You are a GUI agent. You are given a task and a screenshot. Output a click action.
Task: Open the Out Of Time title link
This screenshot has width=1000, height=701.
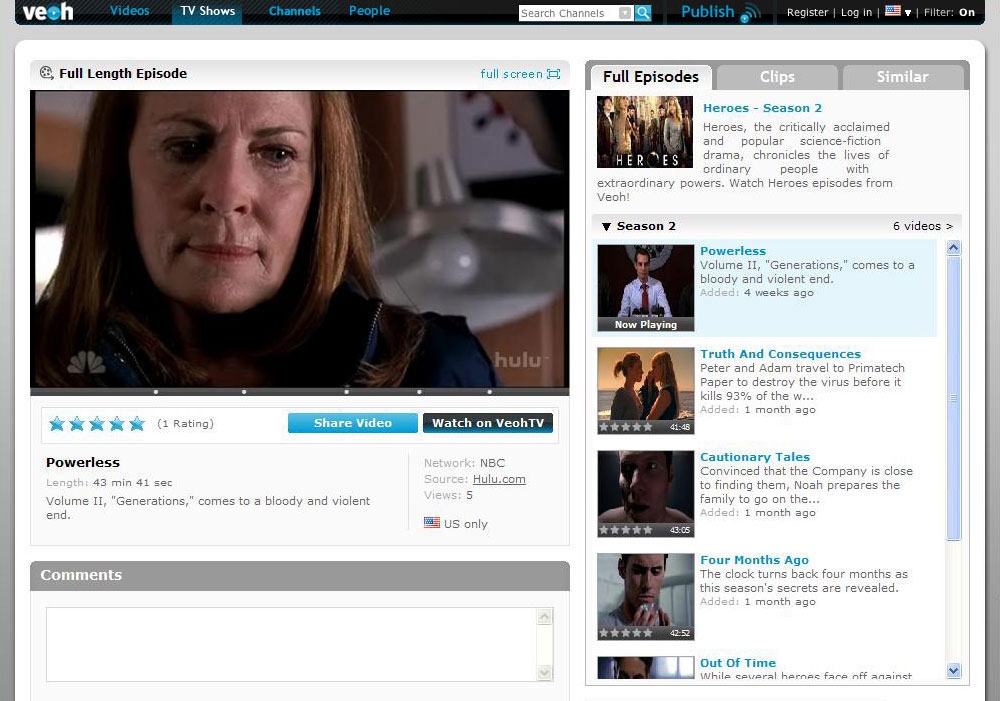738,663
